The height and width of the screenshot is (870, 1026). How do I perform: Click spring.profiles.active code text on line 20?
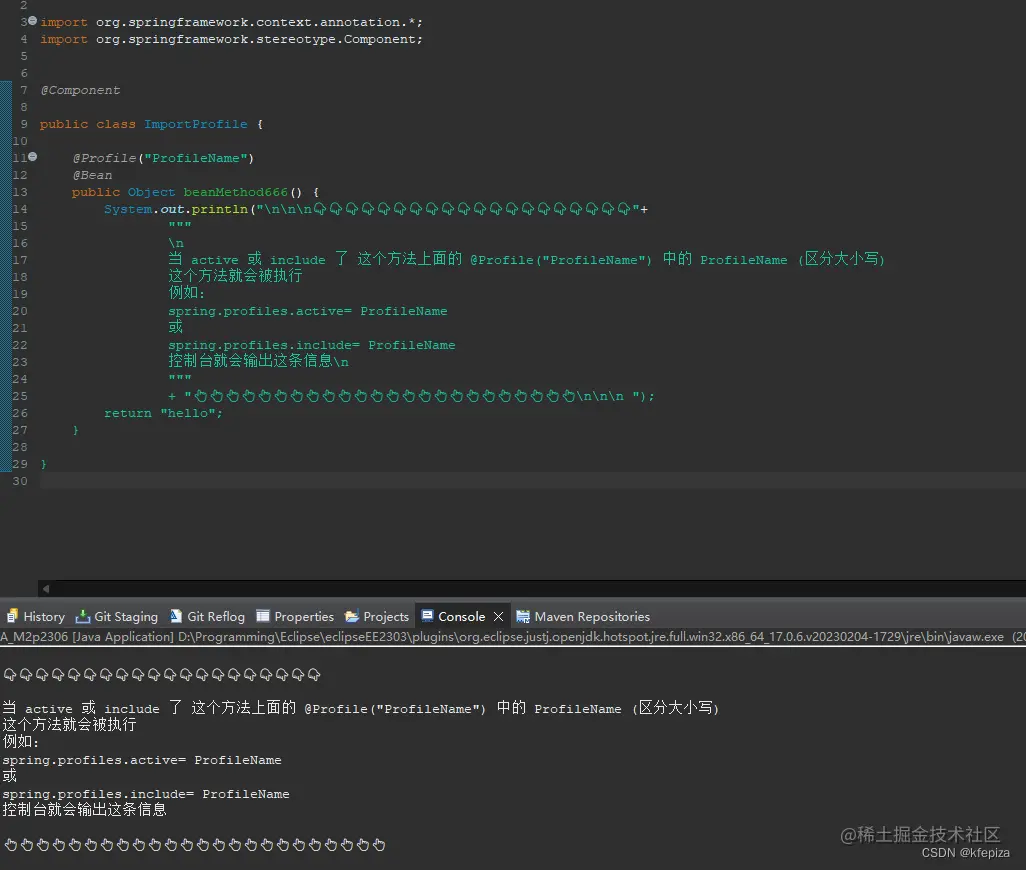coord(308,311)
